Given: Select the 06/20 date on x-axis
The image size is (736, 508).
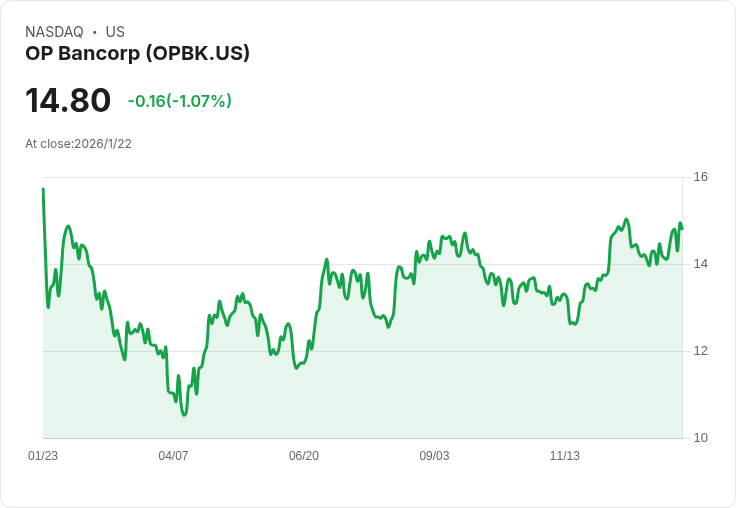Looking at the screenshot, I should pyautogui.click(x=304, y=456).
